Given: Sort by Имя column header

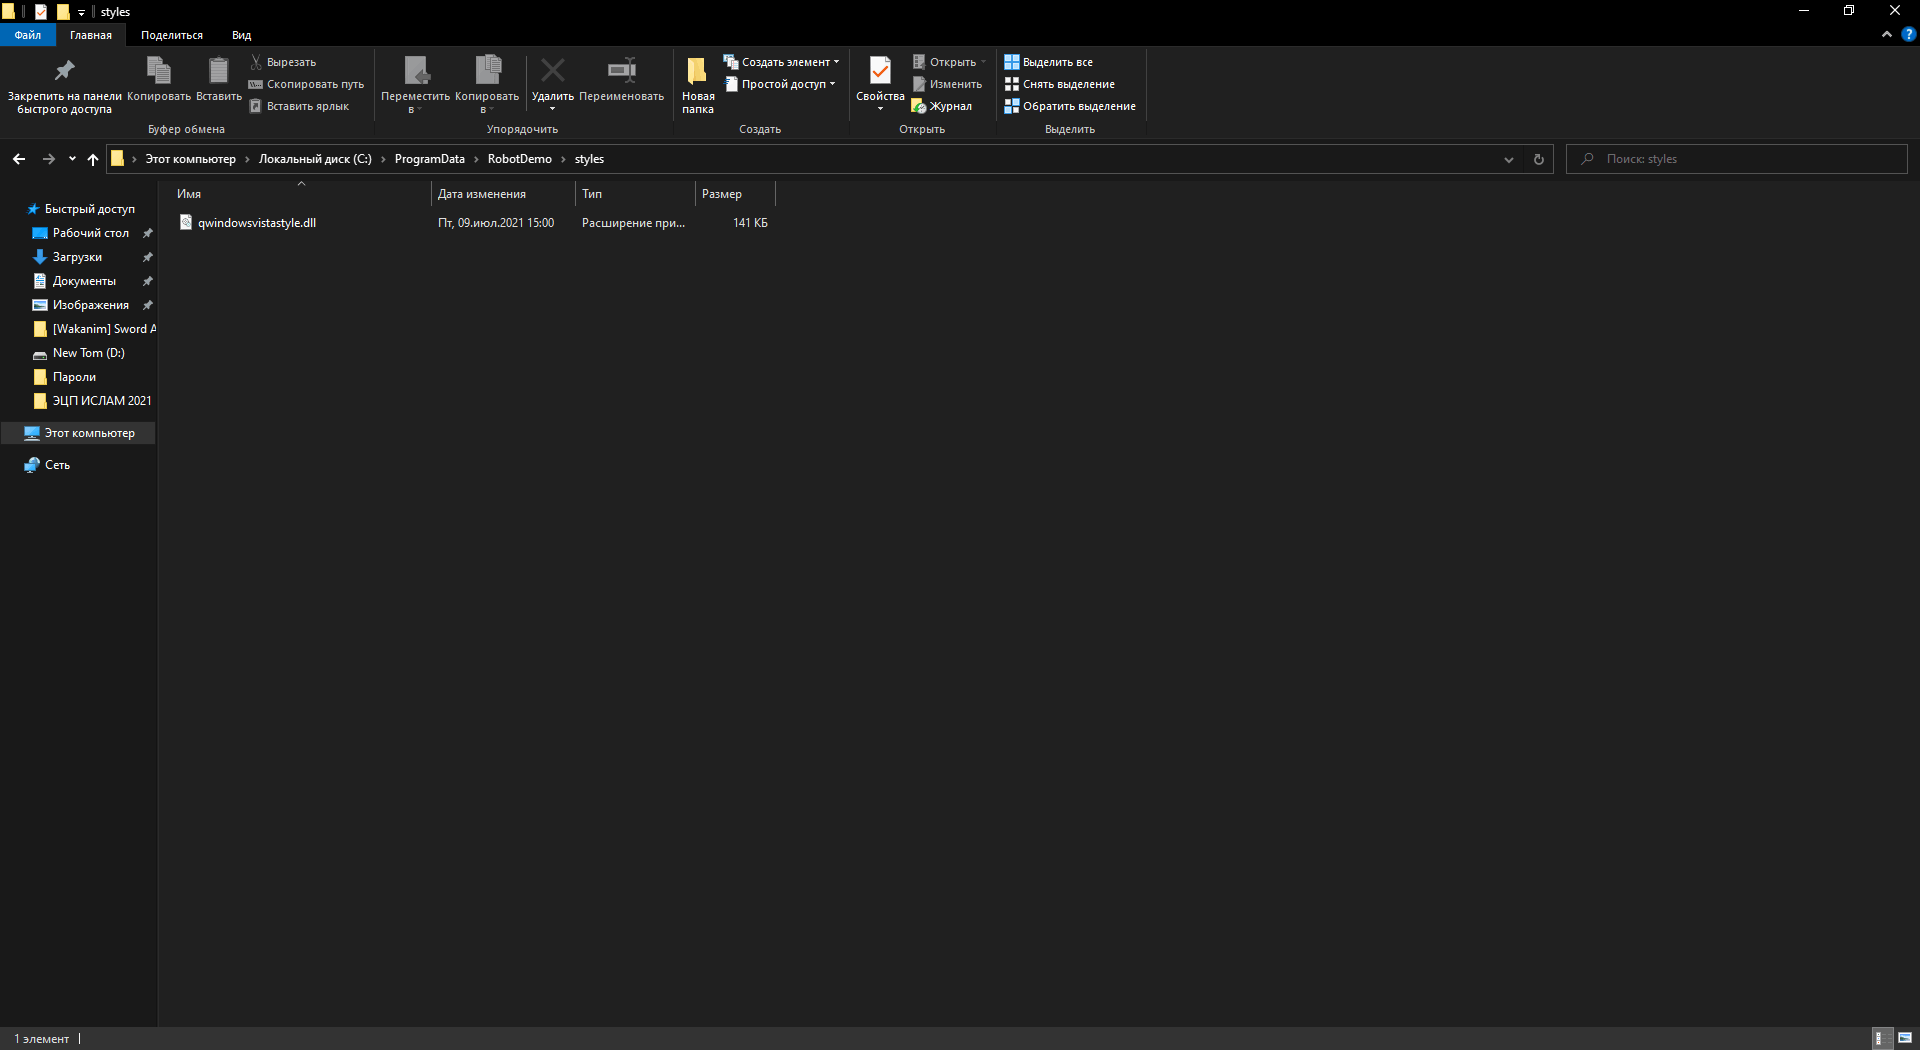Looking at the screenshot, I should coord(301,194).
